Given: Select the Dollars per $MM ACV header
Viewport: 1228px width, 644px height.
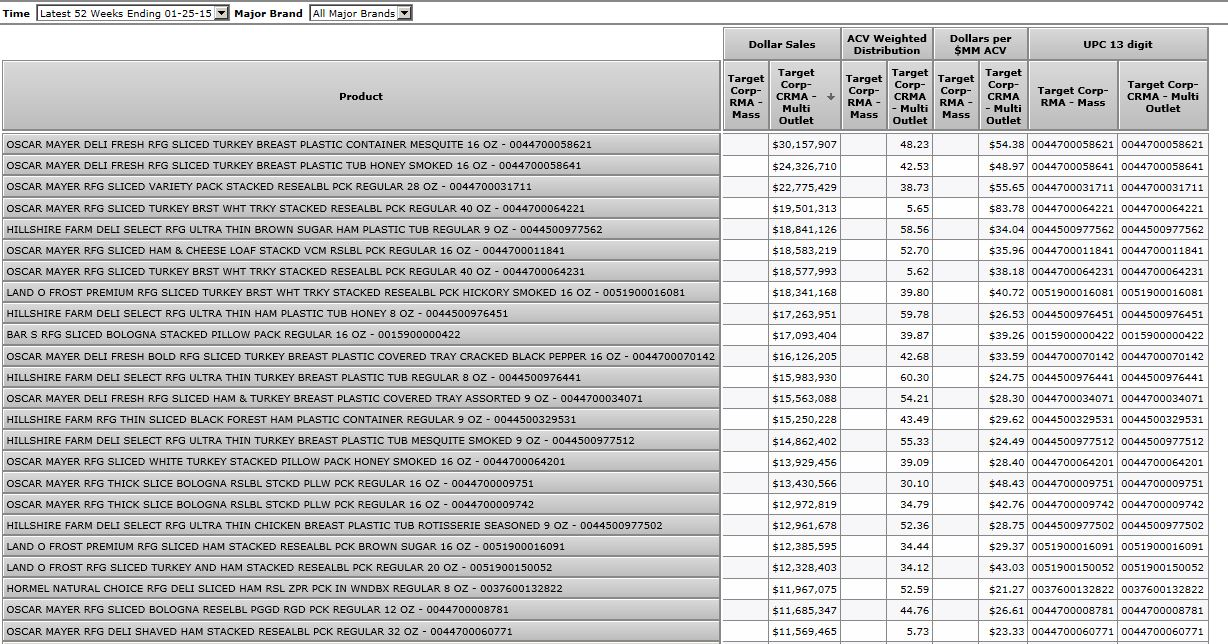Looking at the screenshot, I should (x=980, y=44).
